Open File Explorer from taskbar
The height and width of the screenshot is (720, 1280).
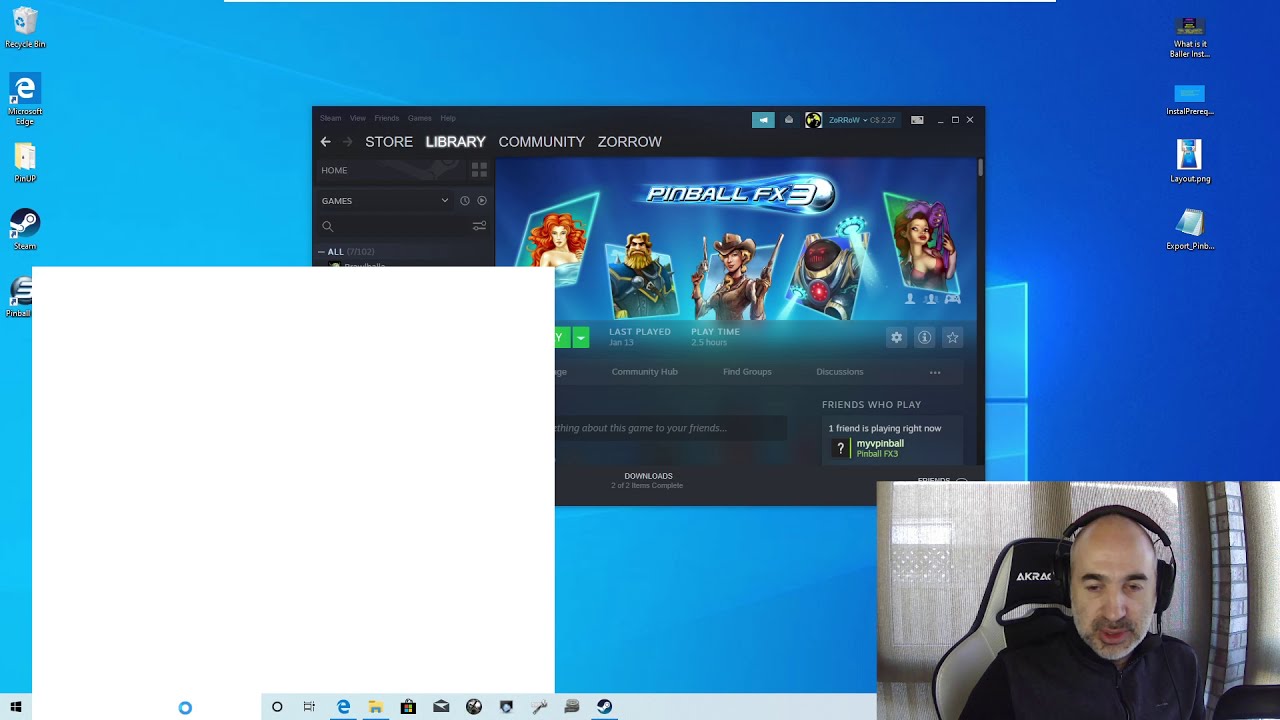tap(375, 707)
